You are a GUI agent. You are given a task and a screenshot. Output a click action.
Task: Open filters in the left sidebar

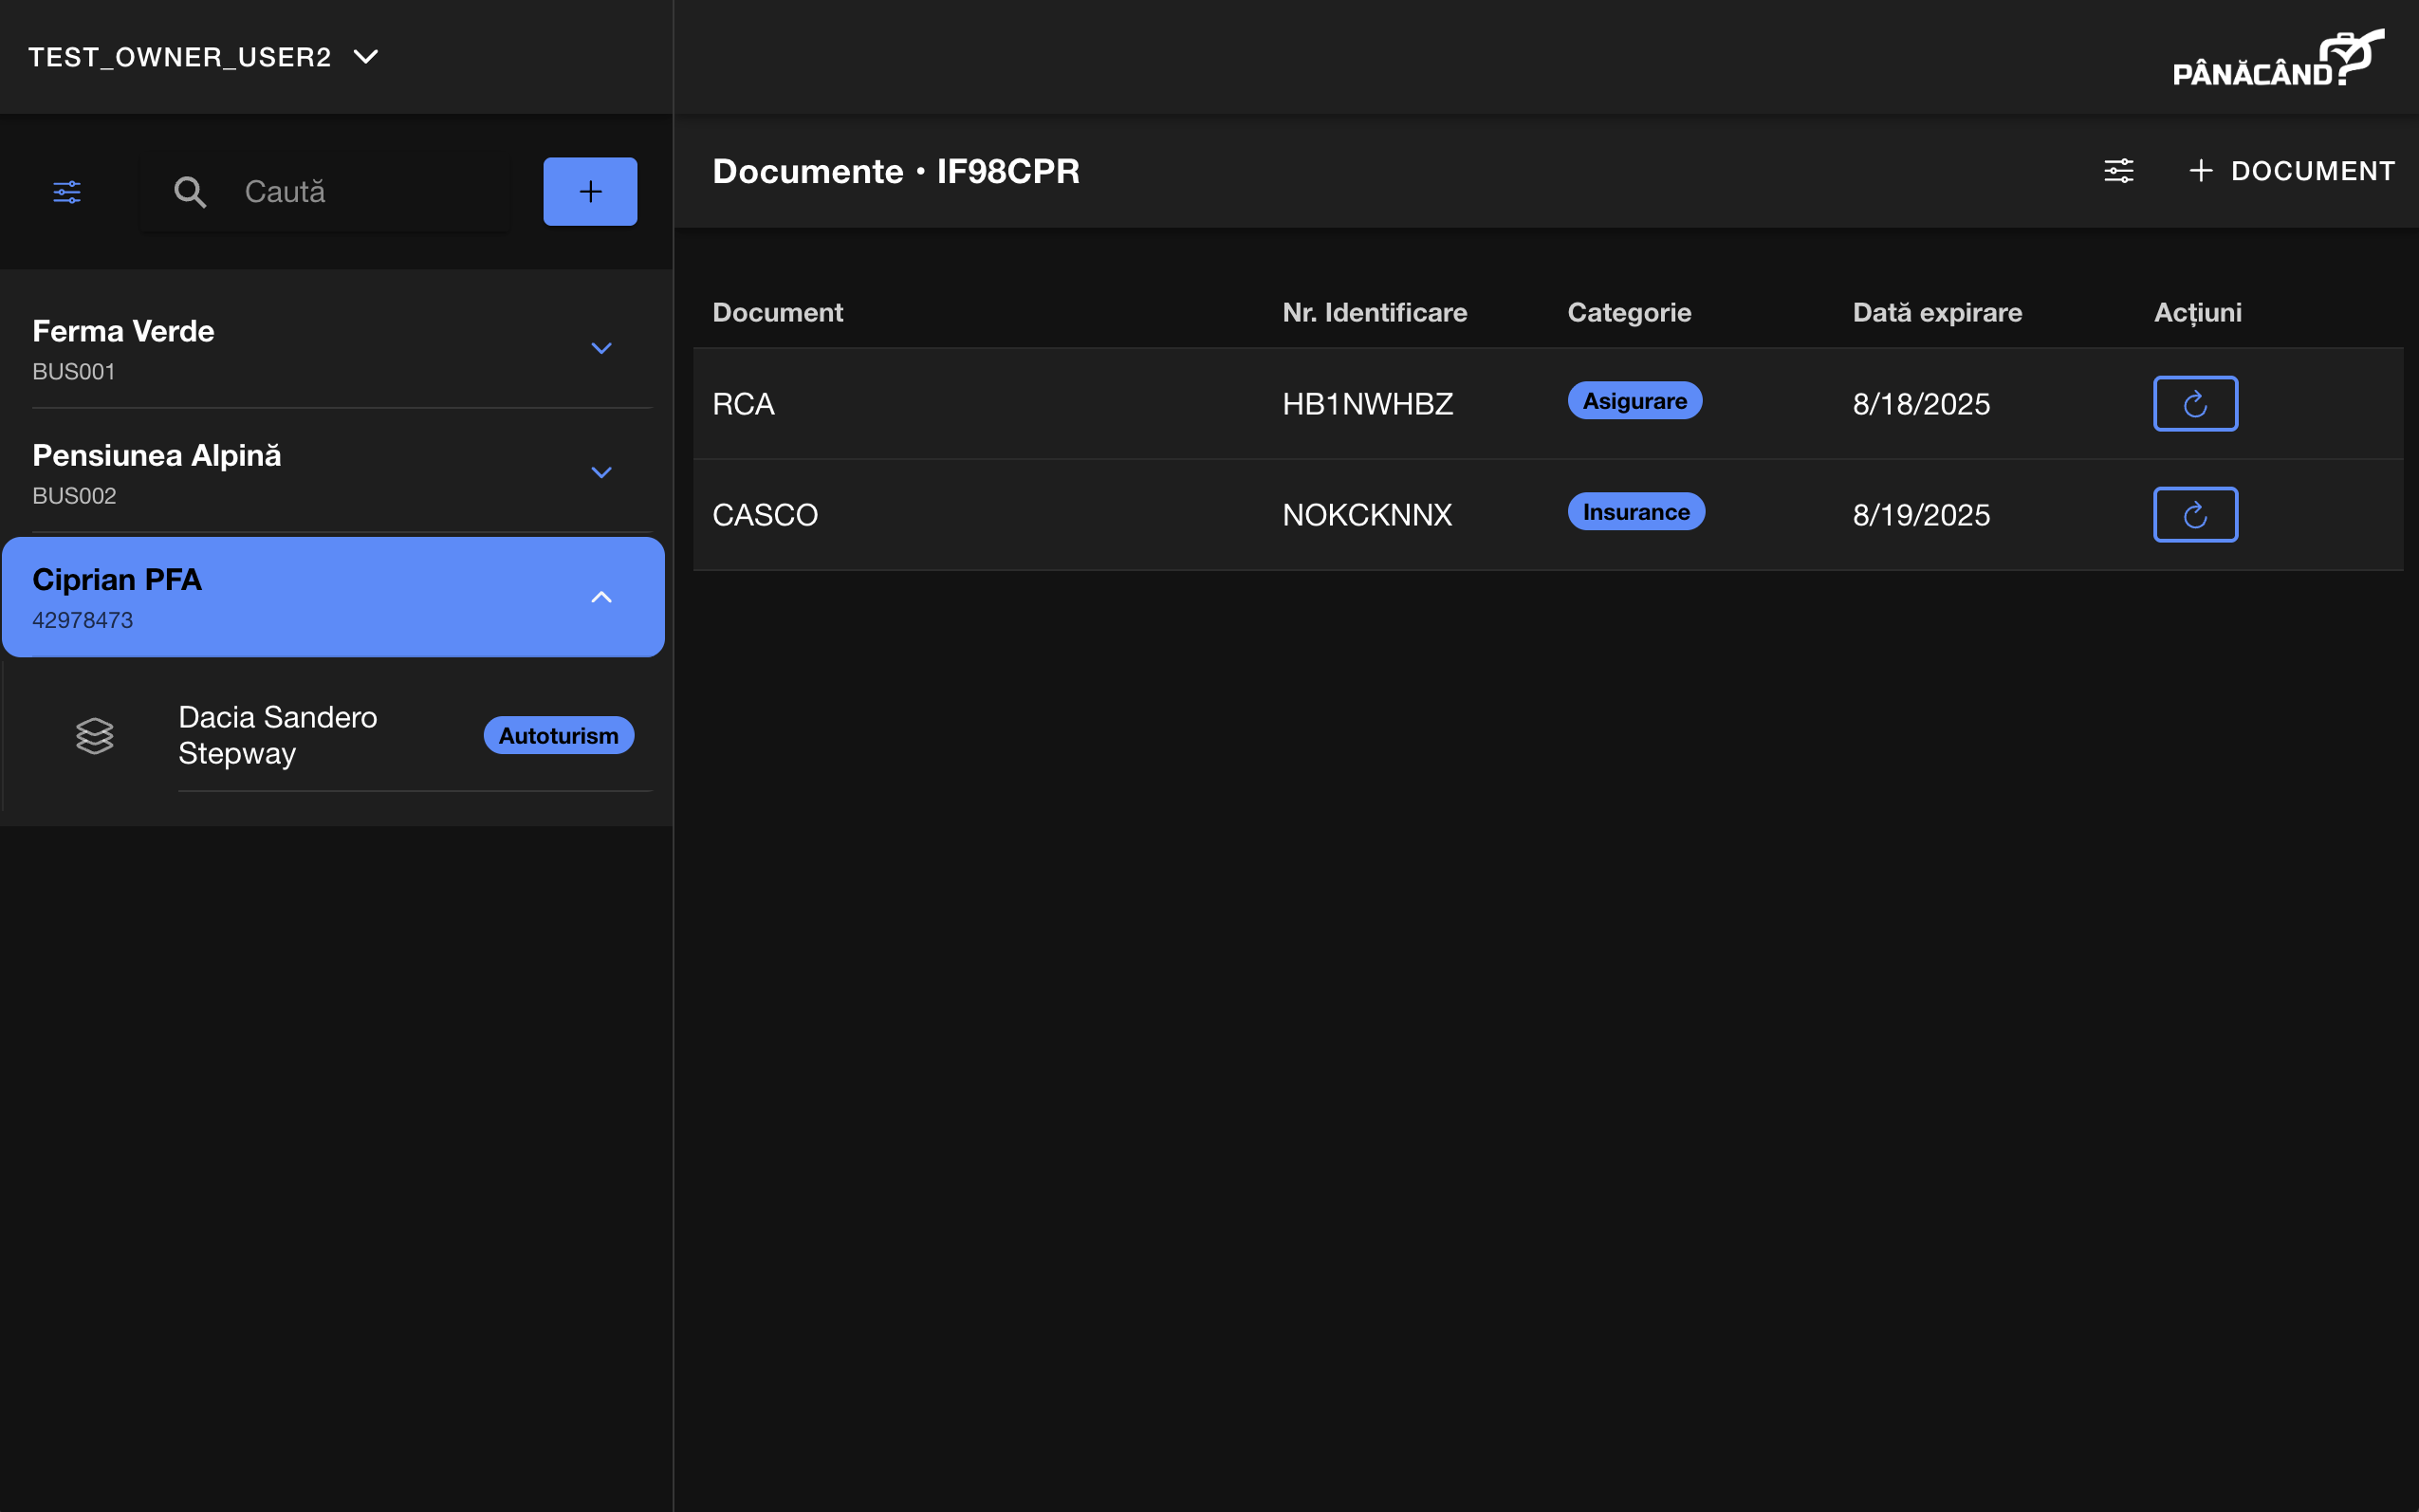66,191
